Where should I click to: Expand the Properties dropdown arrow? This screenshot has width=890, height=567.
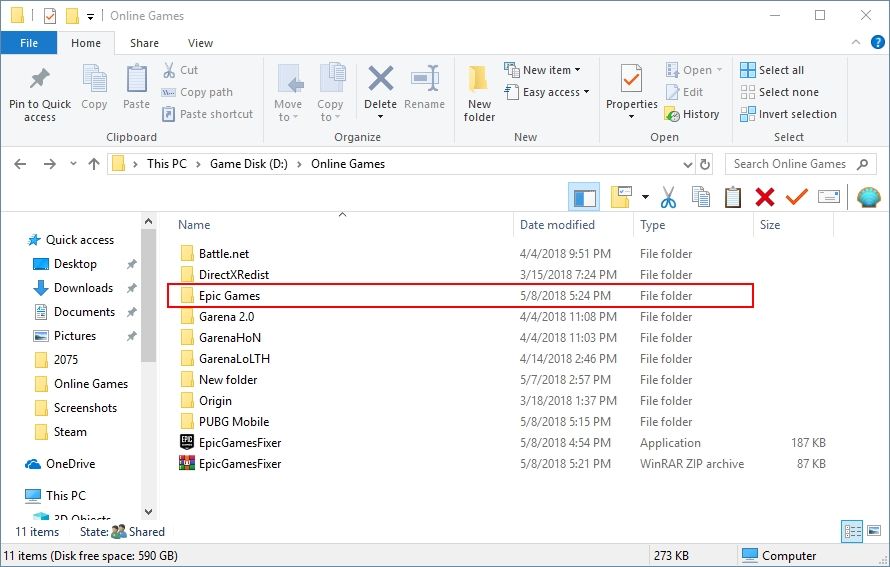click(631, 117)
